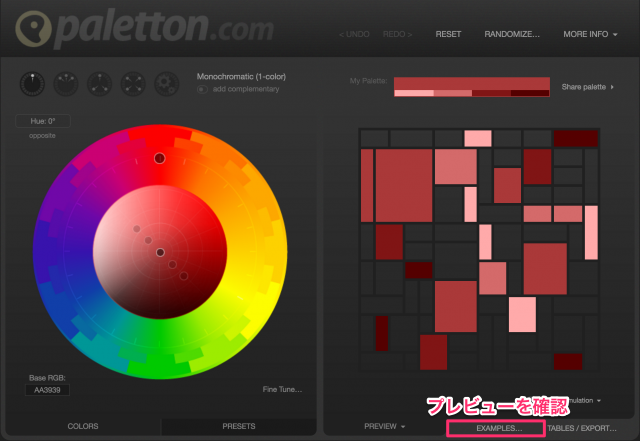Click the darkest shade marker in inner circle
640x441 pixels.
point(184,276)
